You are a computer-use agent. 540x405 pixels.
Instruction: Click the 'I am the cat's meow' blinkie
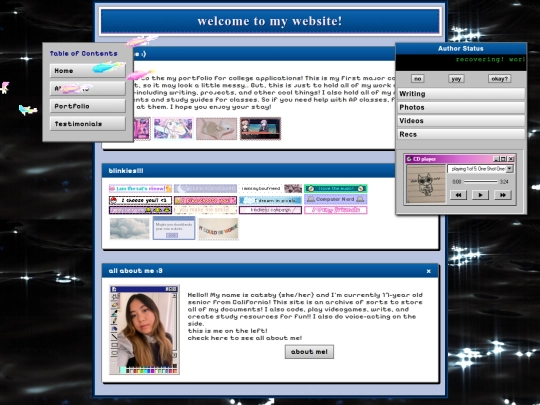click(x=140, y=188)
